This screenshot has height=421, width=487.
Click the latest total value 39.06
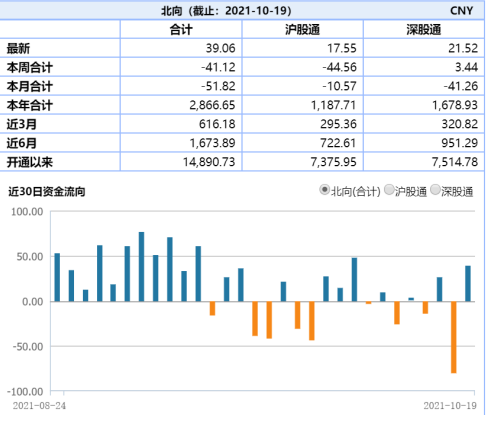(220, 48)
